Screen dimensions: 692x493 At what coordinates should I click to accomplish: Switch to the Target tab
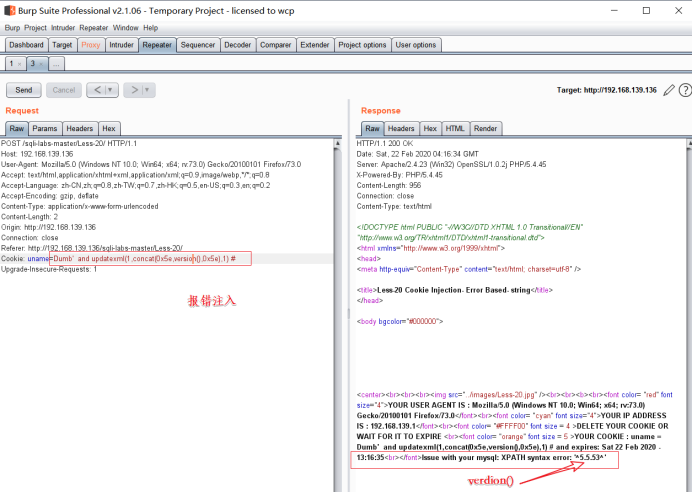coord(62,45)
